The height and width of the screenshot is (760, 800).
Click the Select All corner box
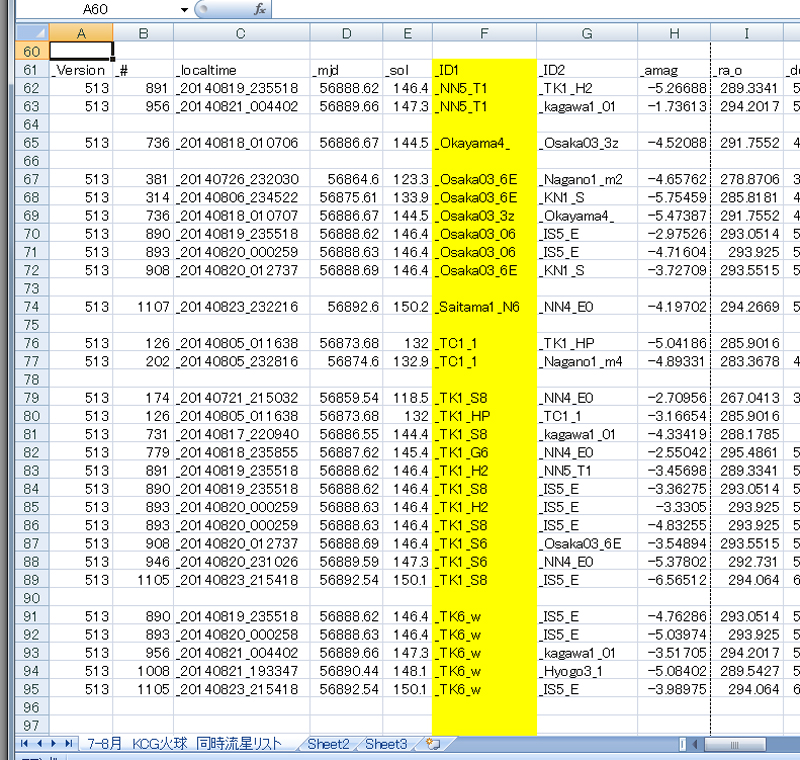(32, 33)
